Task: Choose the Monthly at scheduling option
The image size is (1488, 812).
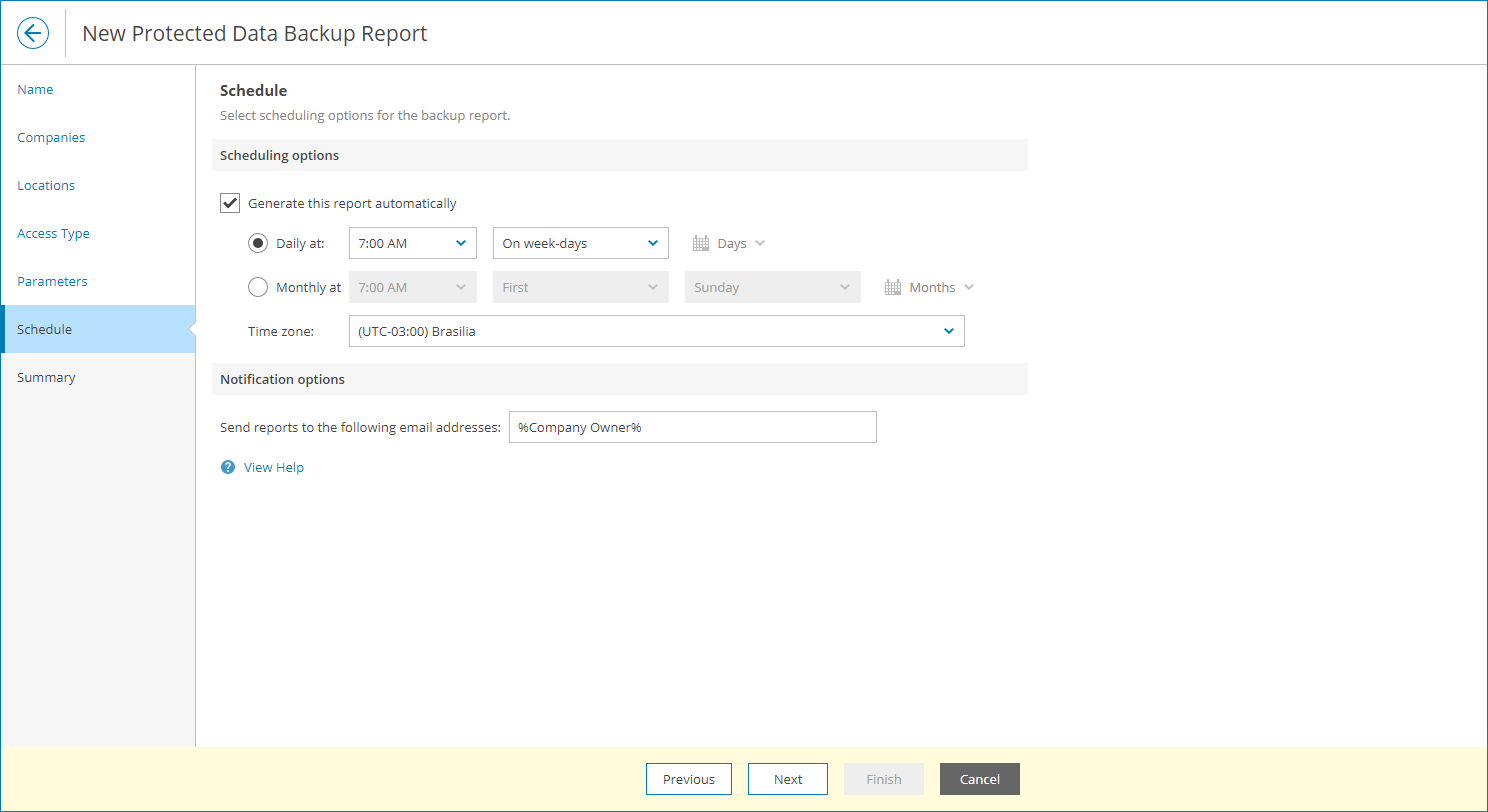Action: [258, 287]
